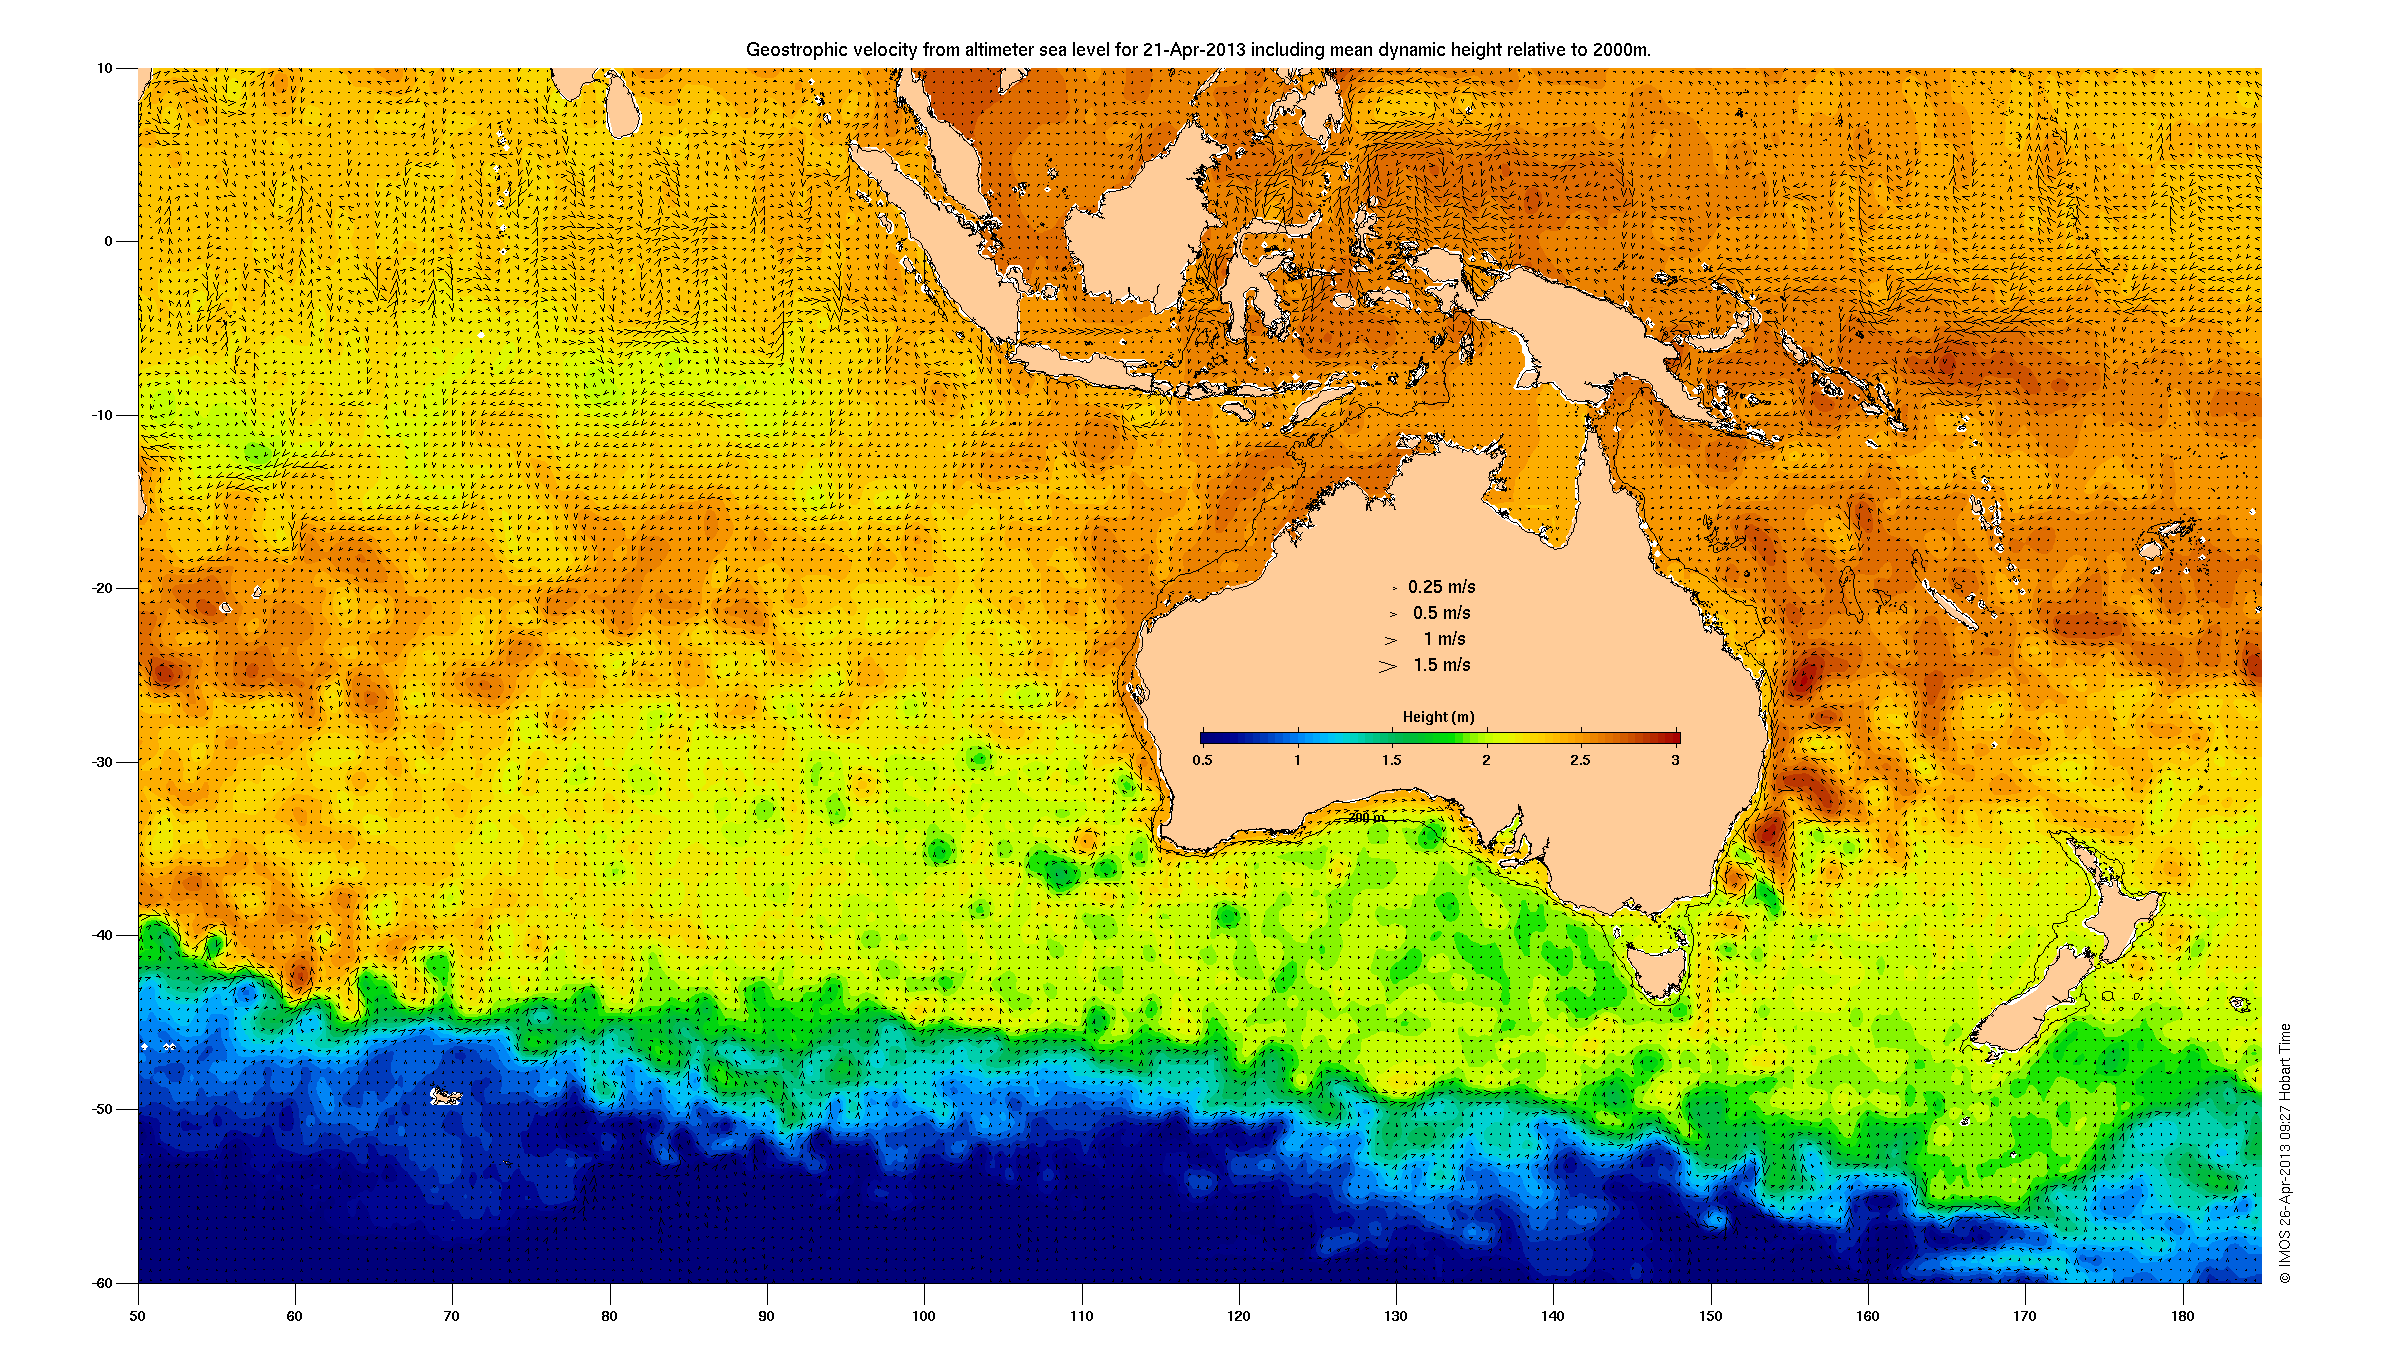Click the 1.5 m/s legend label
The width and height of the screenshot is (2391, 1351).
[x=1441, y=665]
